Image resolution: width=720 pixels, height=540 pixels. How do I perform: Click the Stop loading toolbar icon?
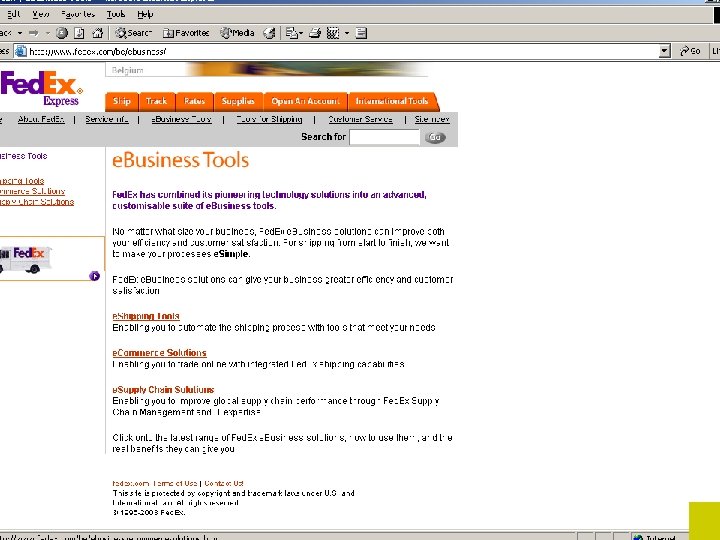(x=62, y=33)
